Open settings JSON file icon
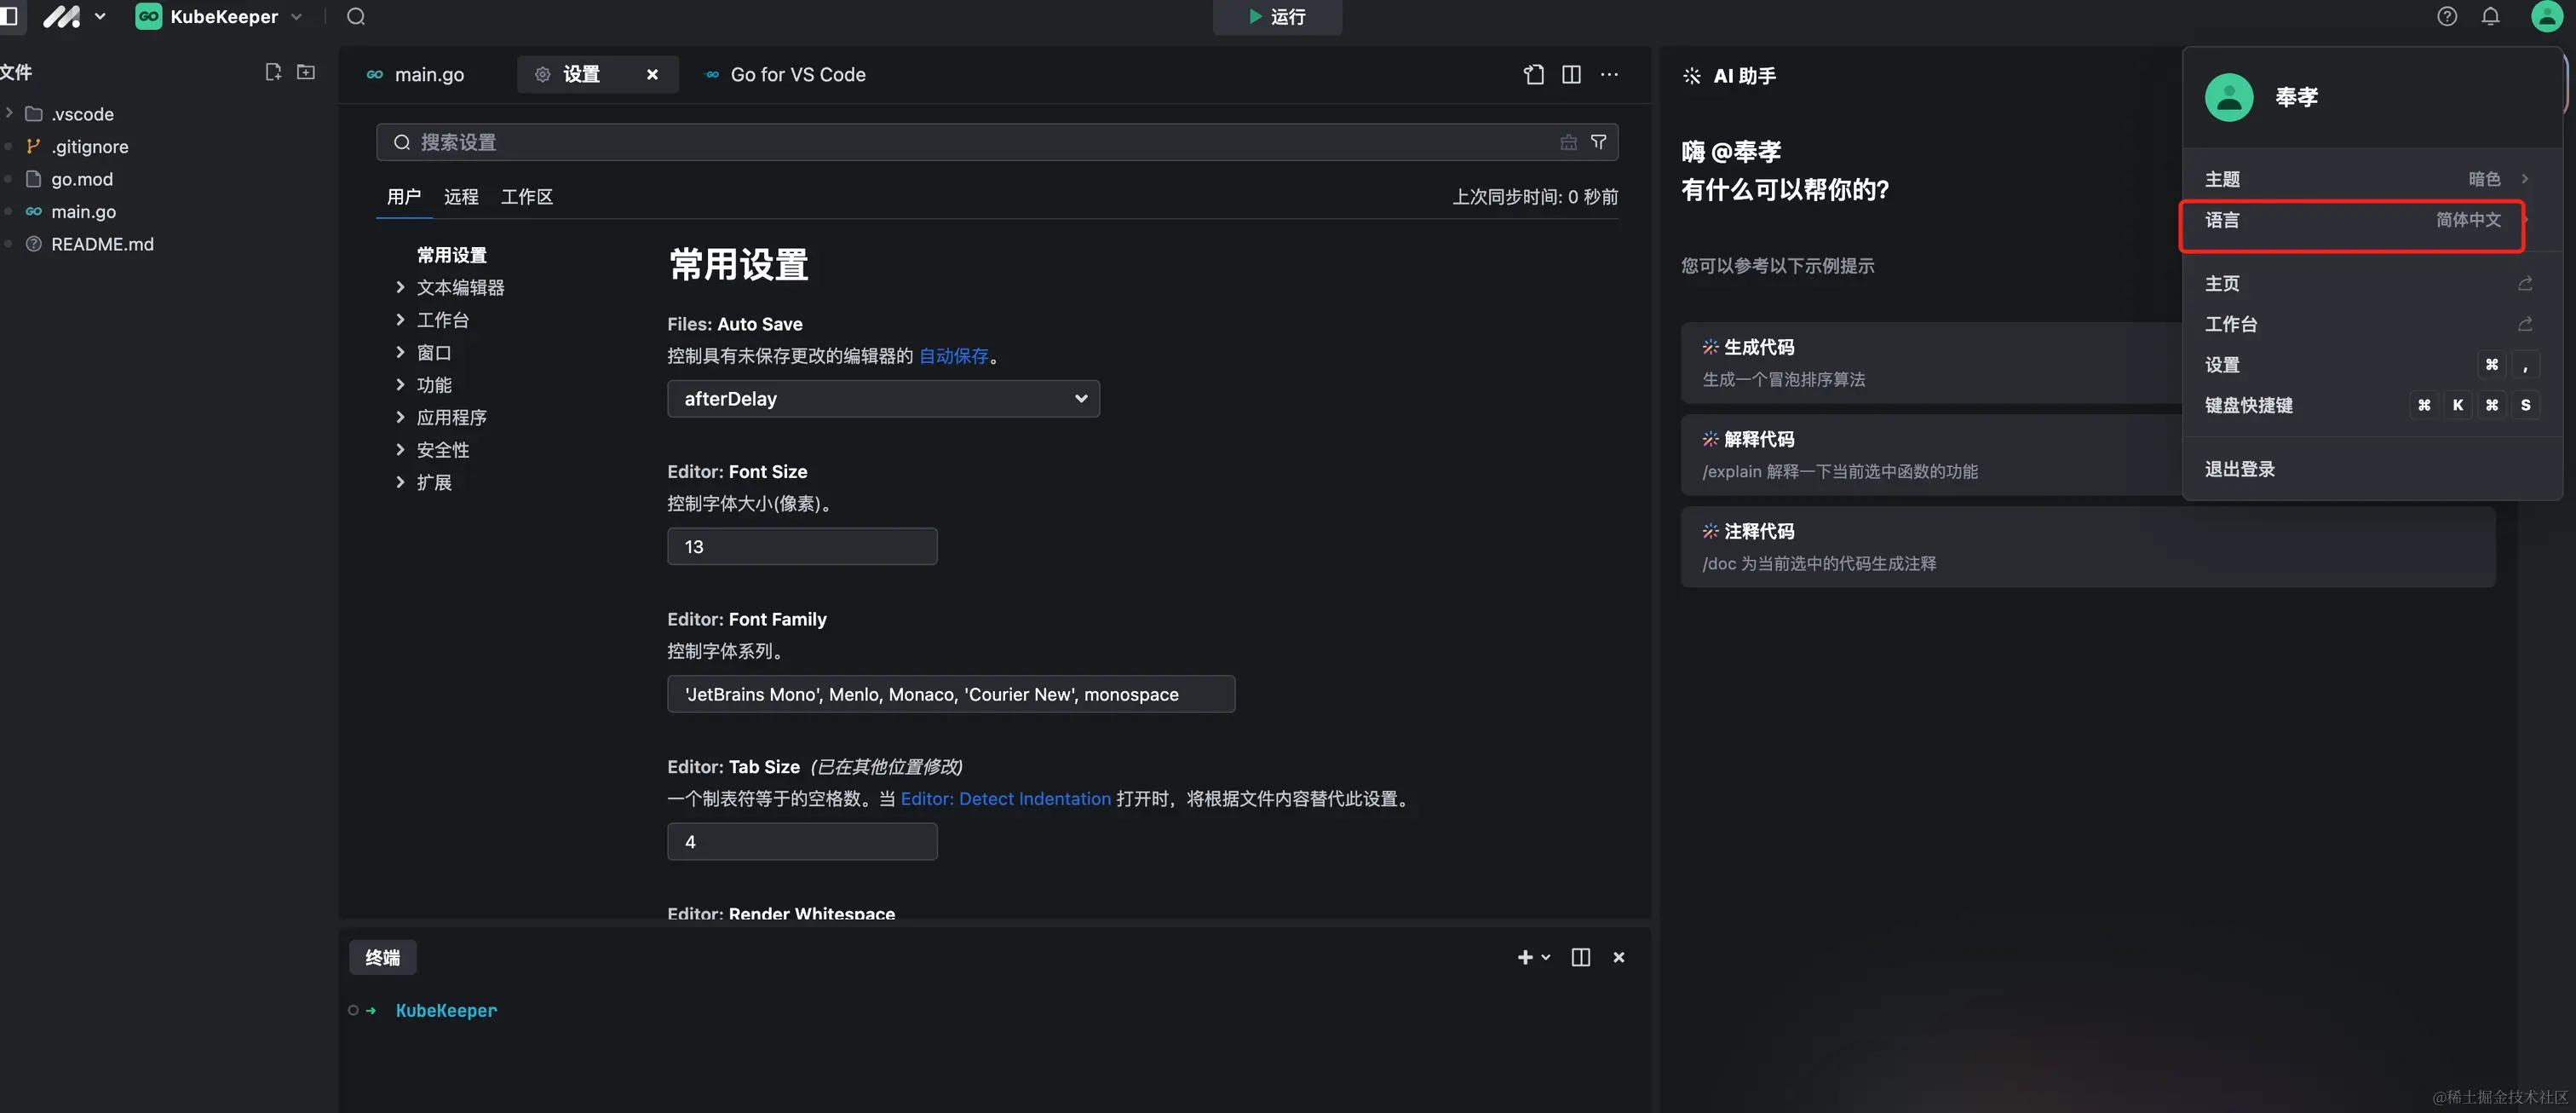Screen dimensions: 2576x1113 (x=1534, y=75)
